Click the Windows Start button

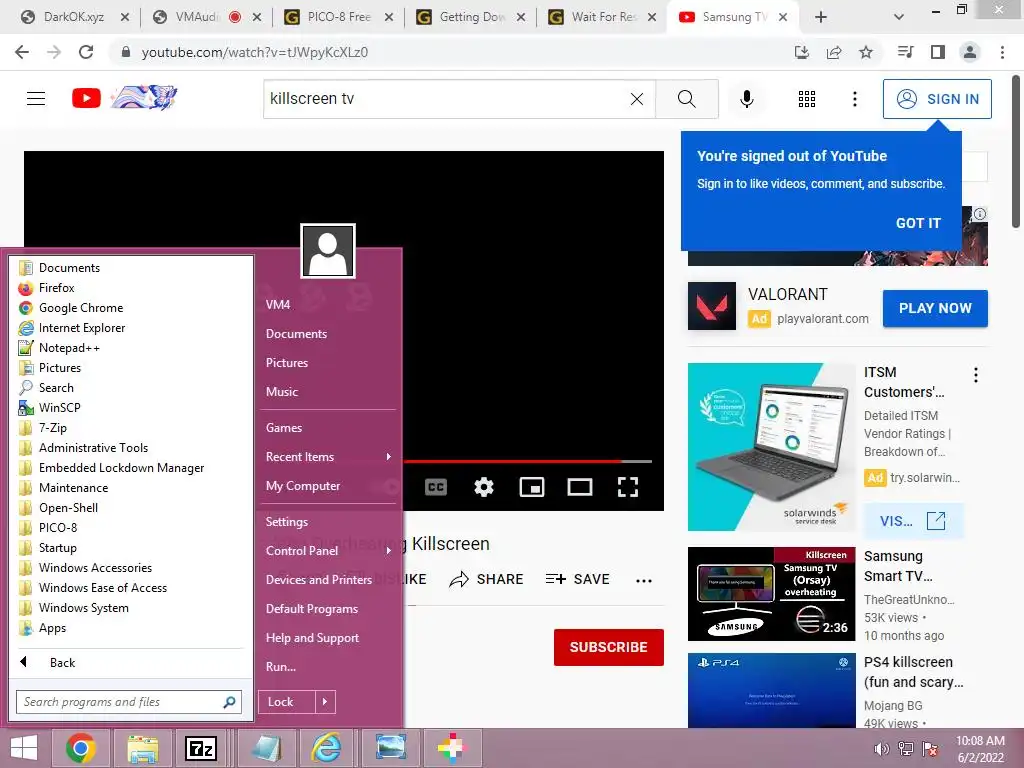point(24,748)
